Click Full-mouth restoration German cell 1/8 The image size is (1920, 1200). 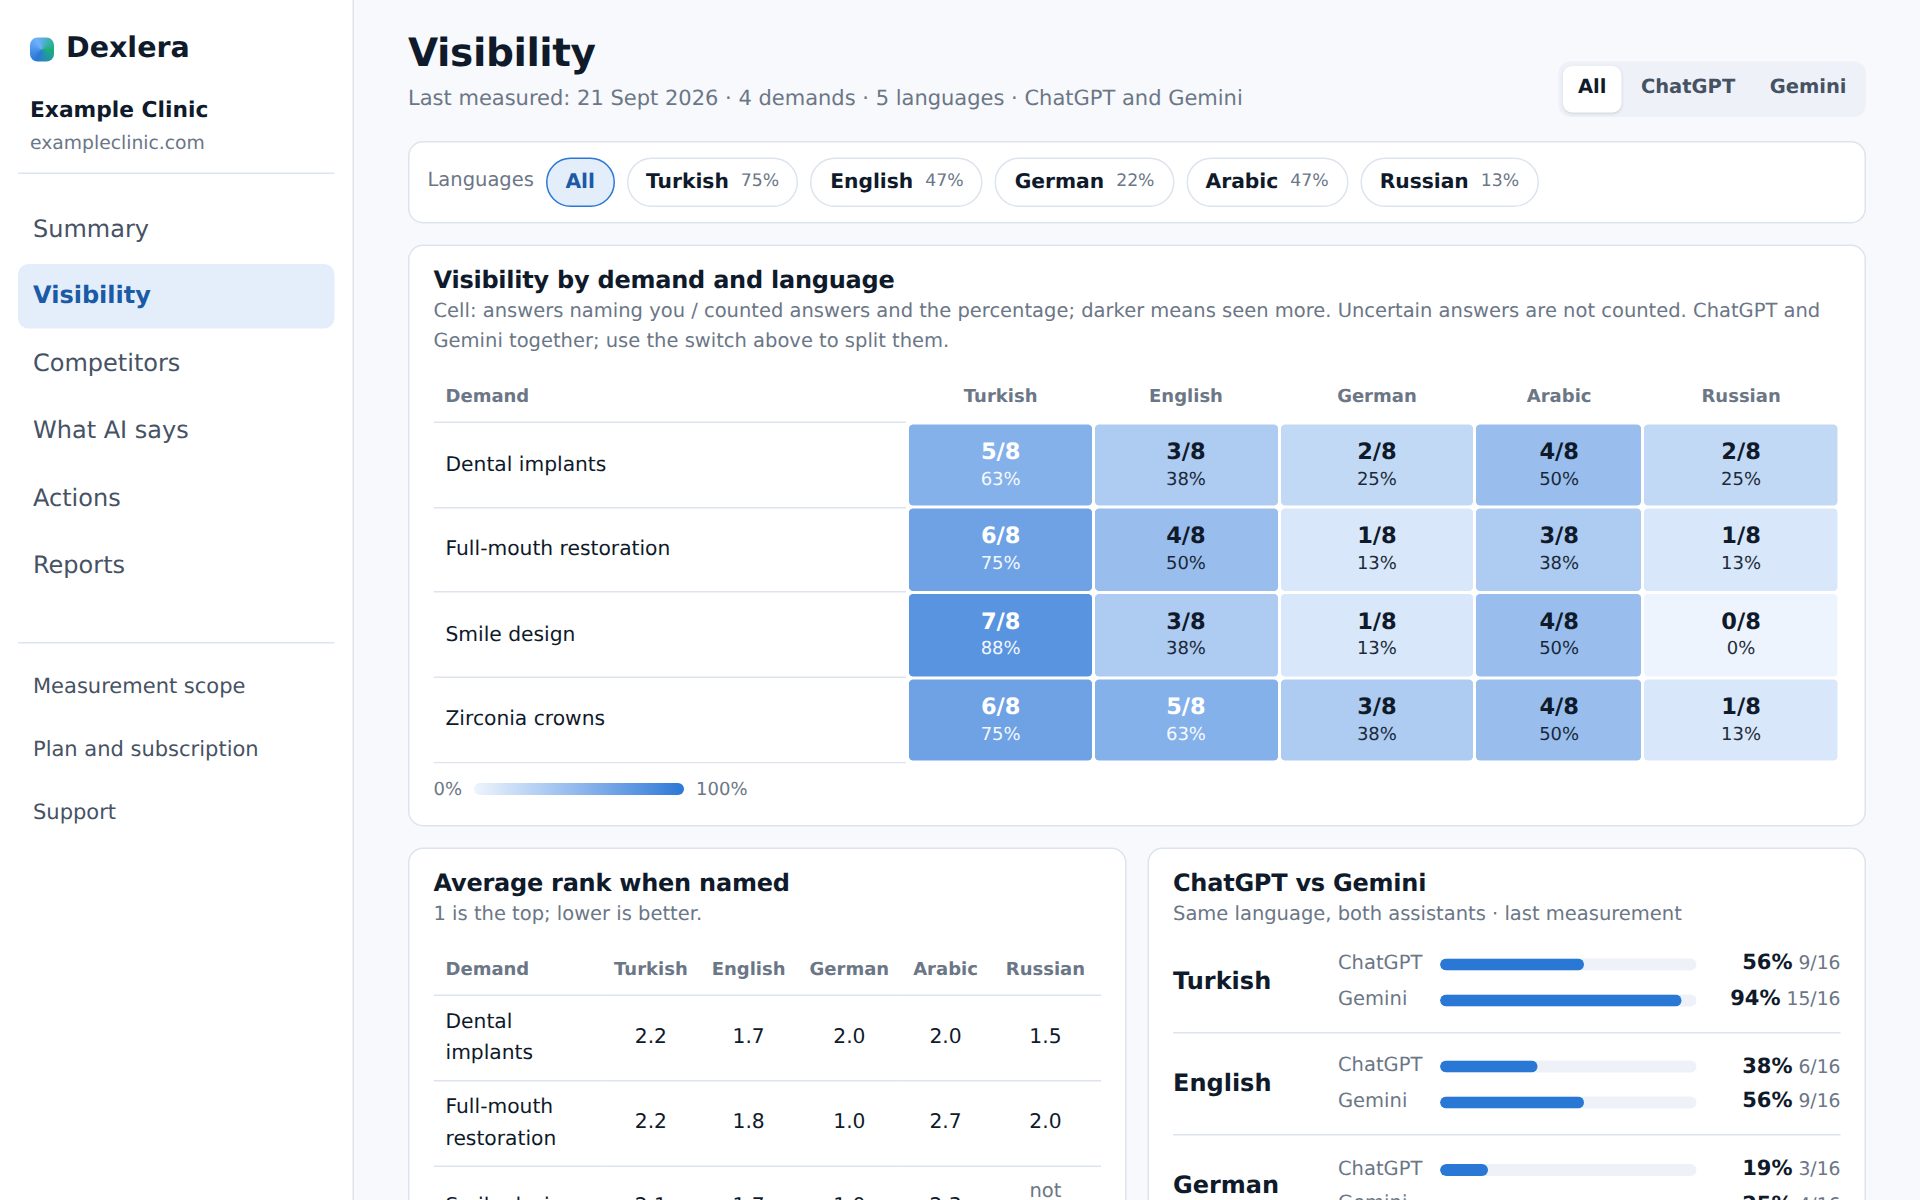tap(1377, 550)
